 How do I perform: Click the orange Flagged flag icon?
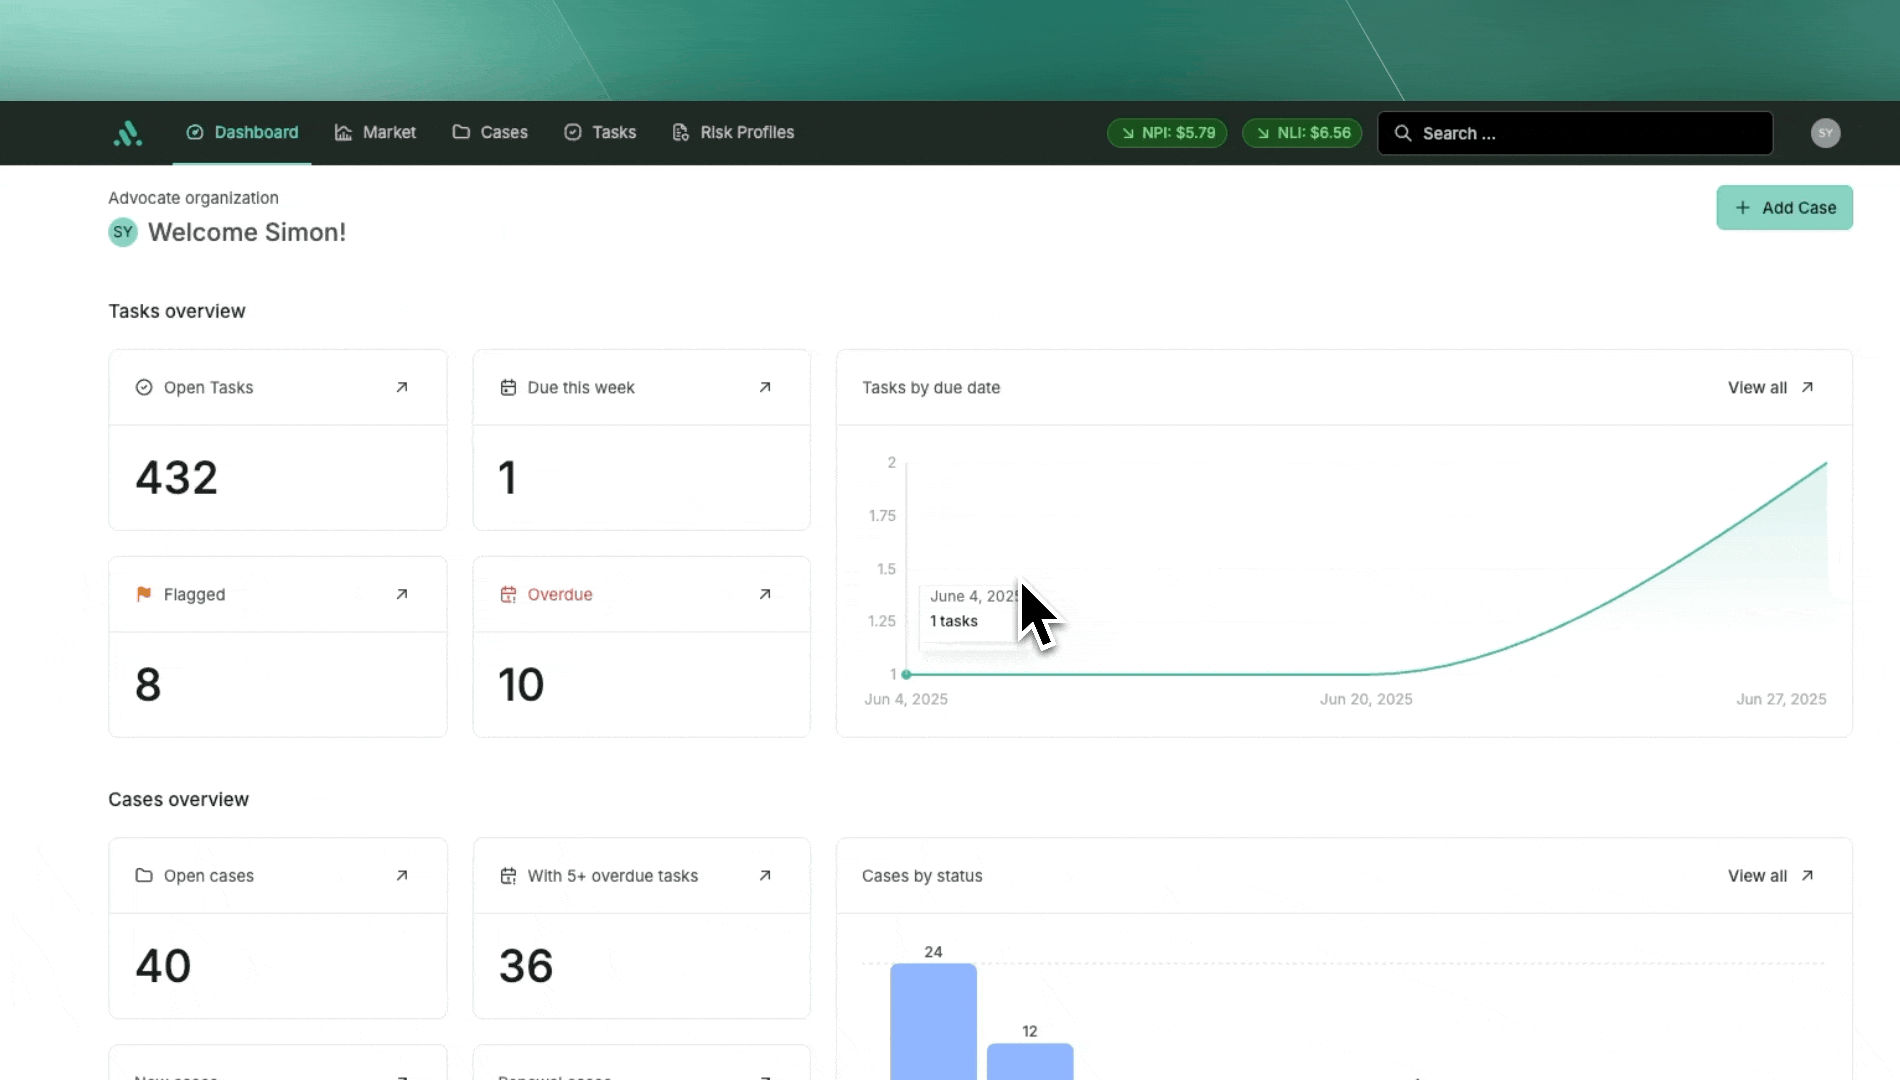coord(144,594)
